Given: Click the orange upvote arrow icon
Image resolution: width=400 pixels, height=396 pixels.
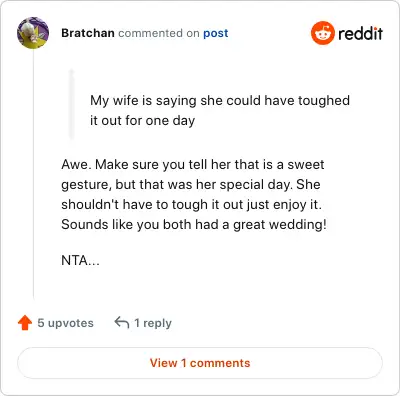Looking at the screenshot, I should pos(25,323).
